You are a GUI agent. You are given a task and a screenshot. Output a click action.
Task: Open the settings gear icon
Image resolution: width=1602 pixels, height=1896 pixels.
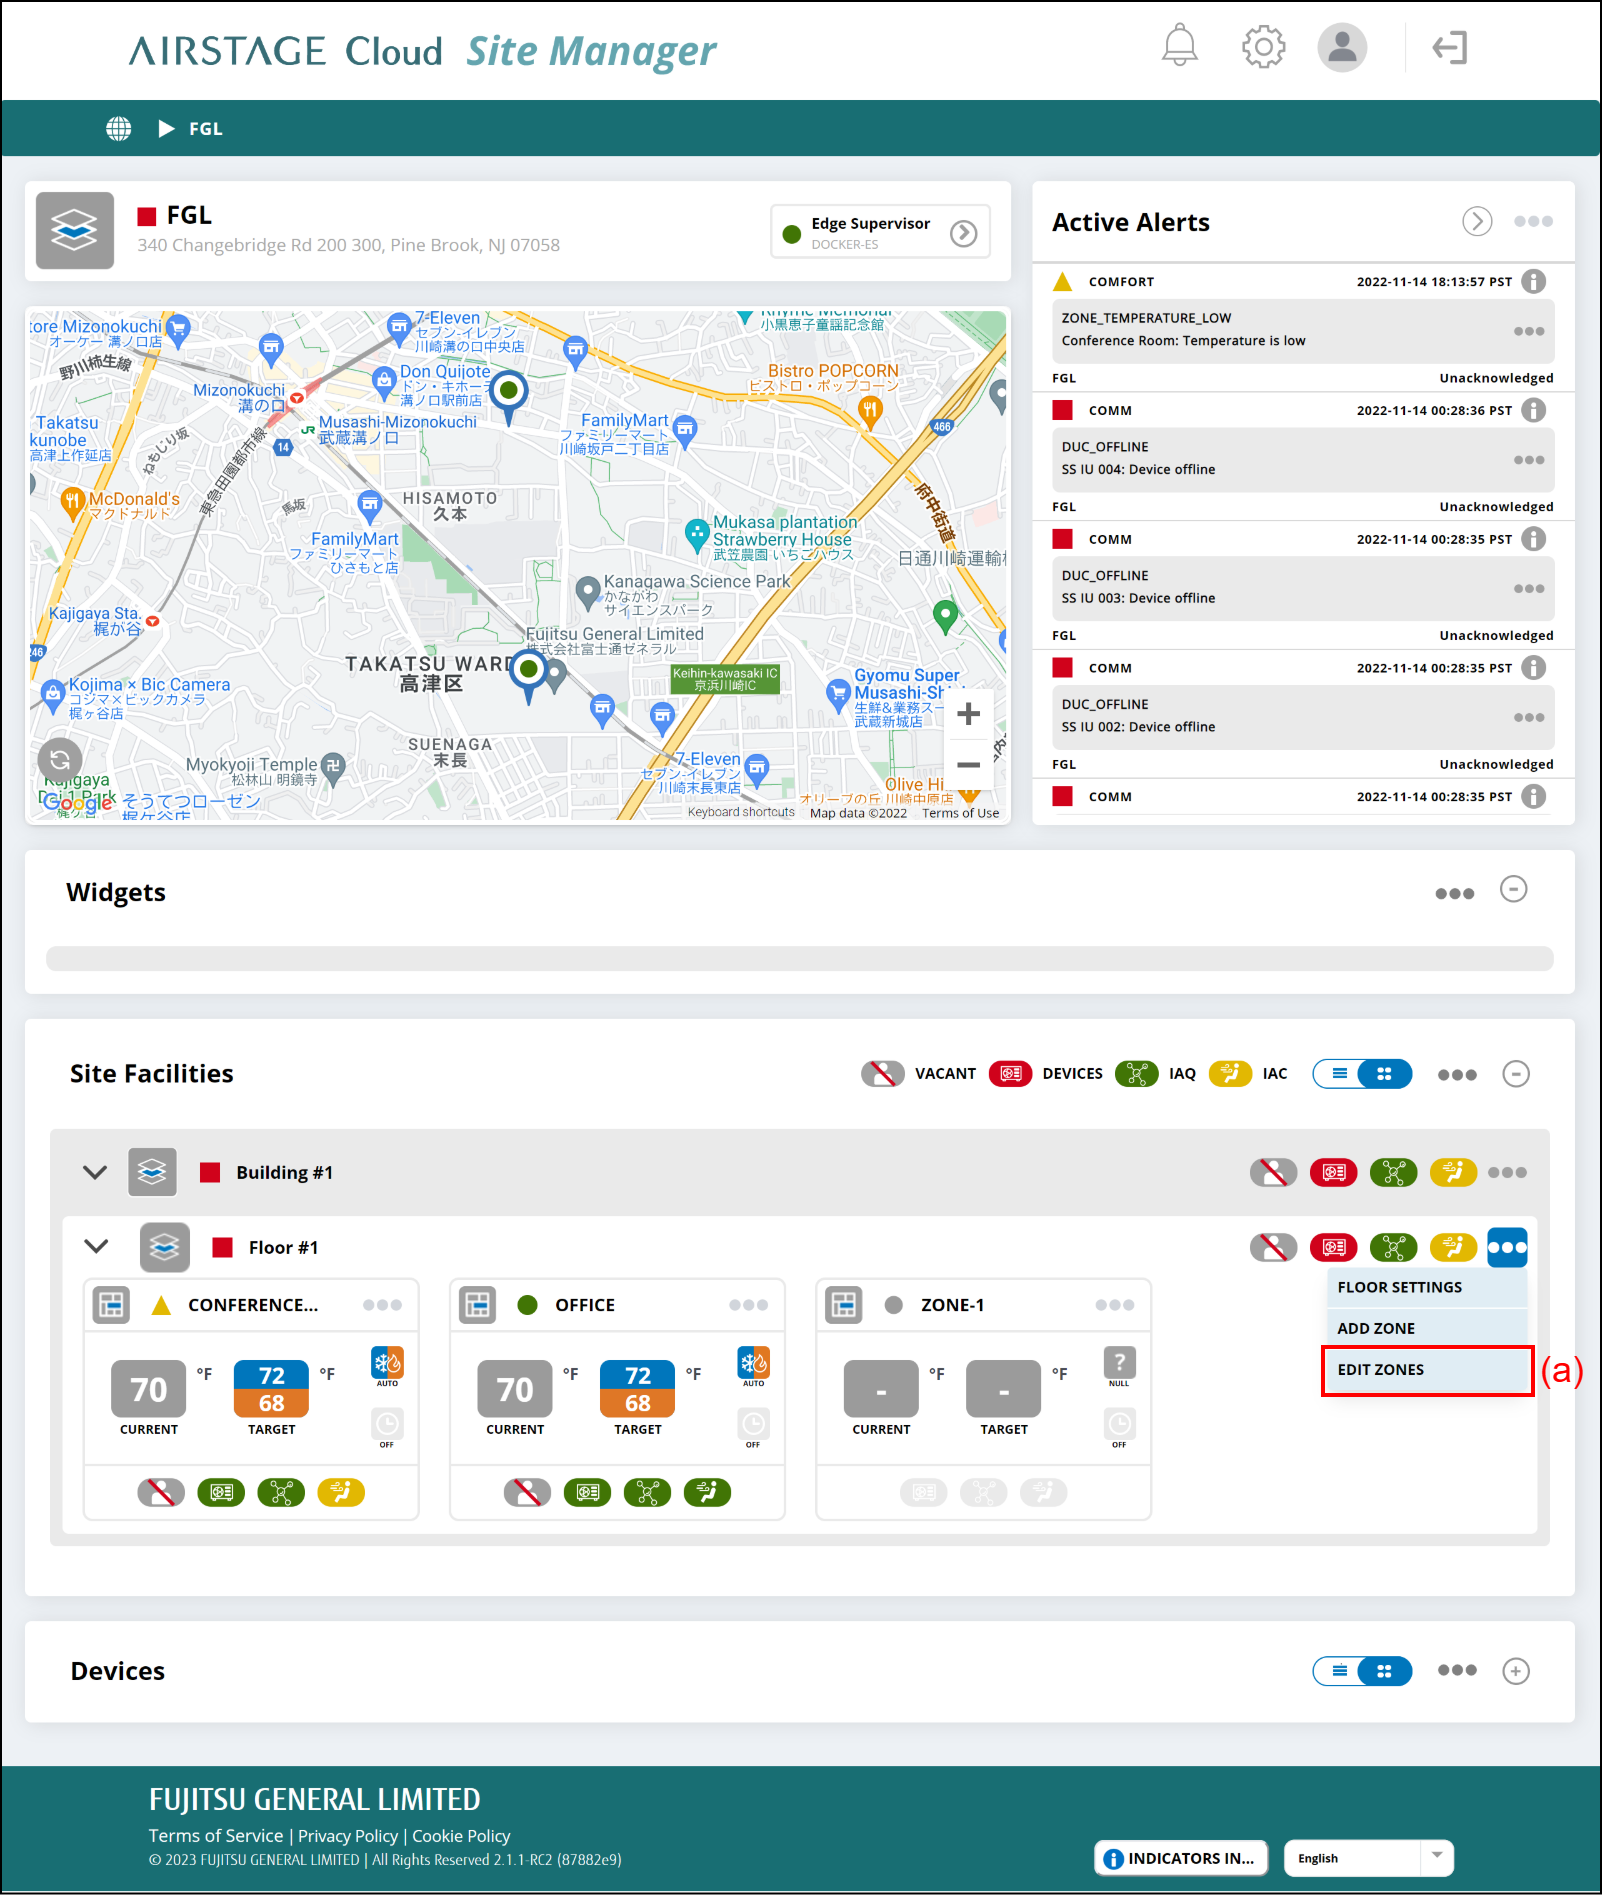pos(1263,47)
